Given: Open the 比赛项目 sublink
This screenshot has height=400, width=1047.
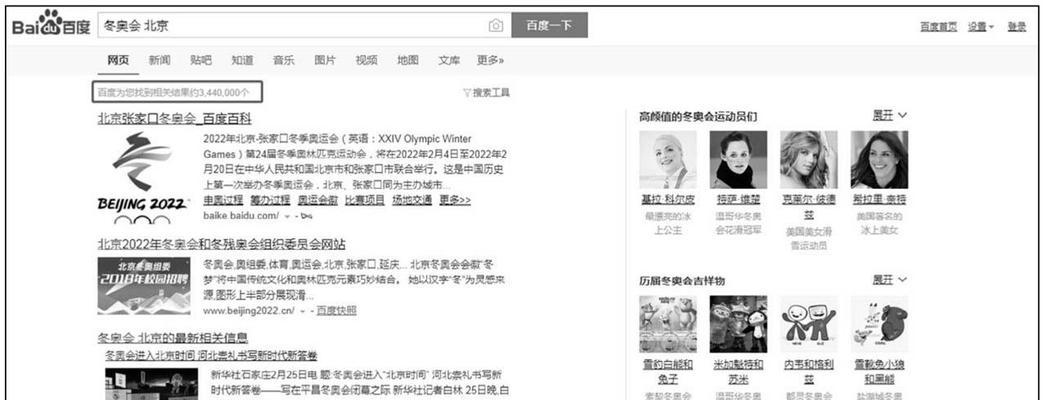Looking at the screenshot, I should click(365, 200).
